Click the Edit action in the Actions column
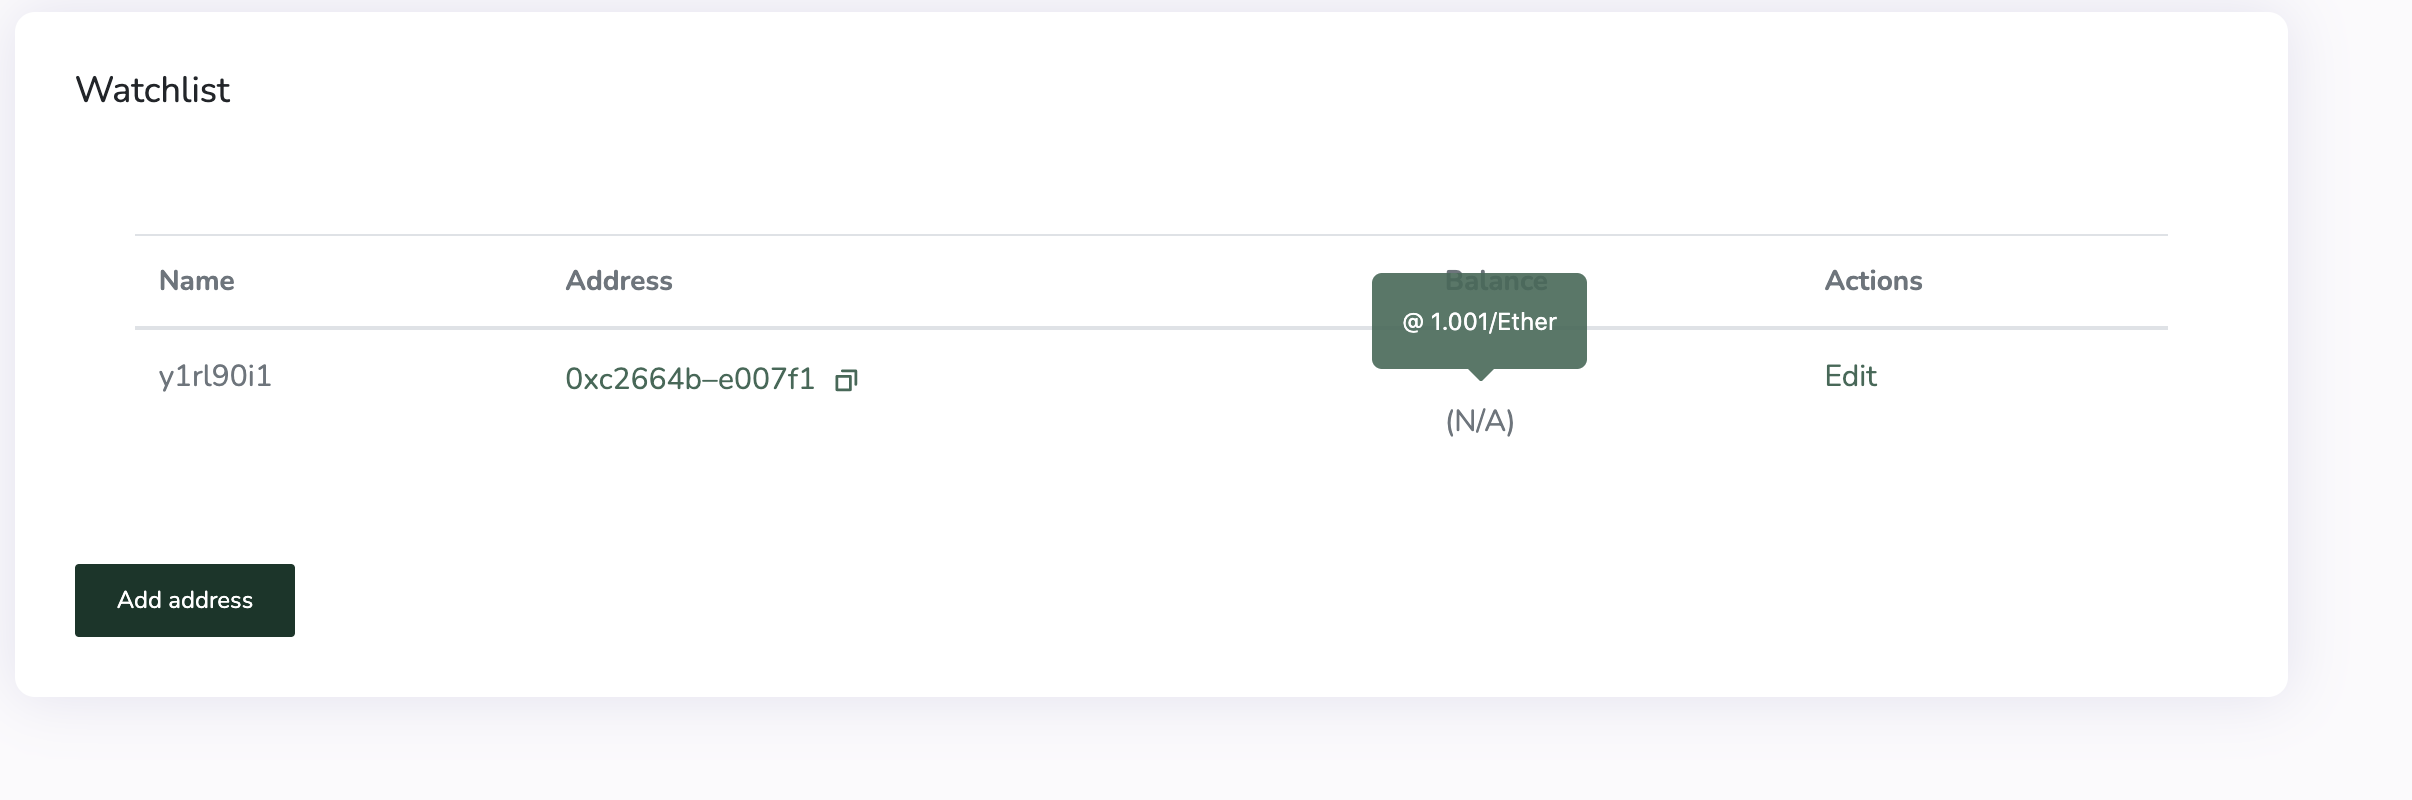 [1849, 376]
